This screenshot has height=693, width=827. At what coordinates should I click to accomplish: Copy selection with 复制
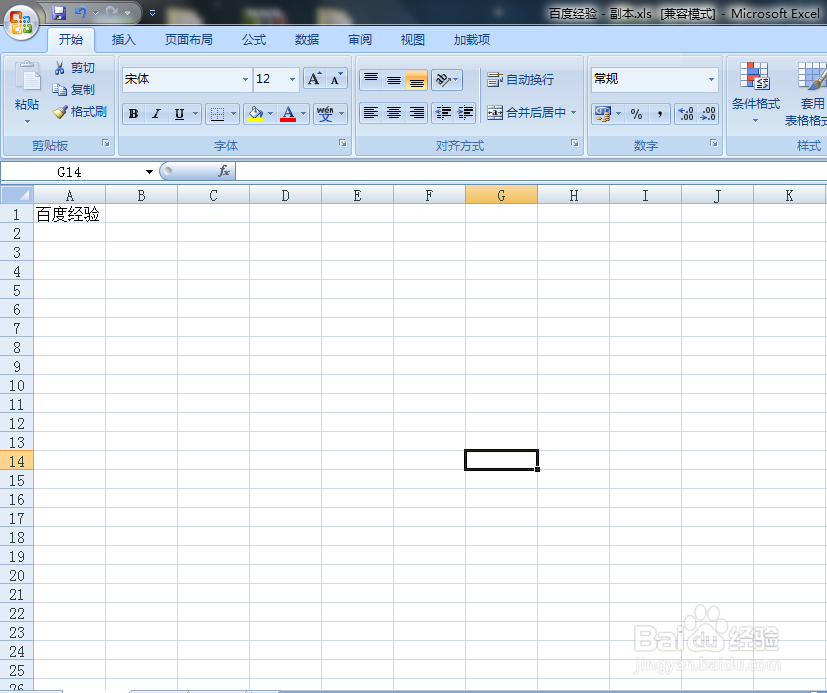tap(74, 90)
